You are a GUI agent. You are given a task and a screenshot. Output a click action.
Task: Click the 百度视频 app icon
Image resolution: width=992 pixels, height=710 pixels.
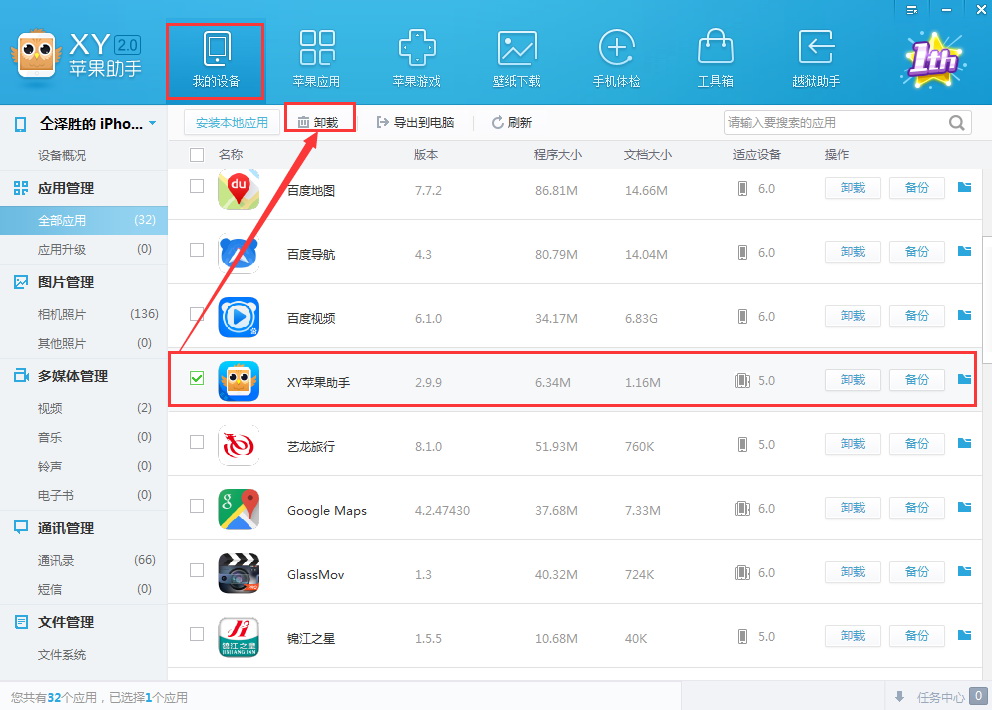point(239,317)
